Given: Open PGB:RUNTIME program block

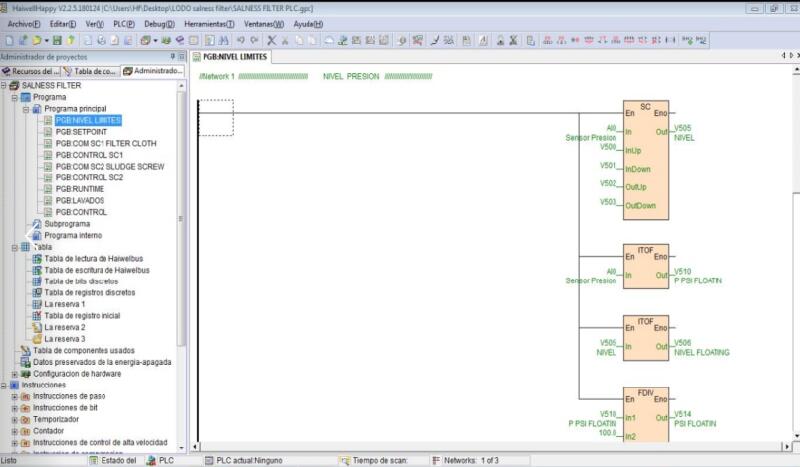Looking at the screenshot, I should point(79,189).
